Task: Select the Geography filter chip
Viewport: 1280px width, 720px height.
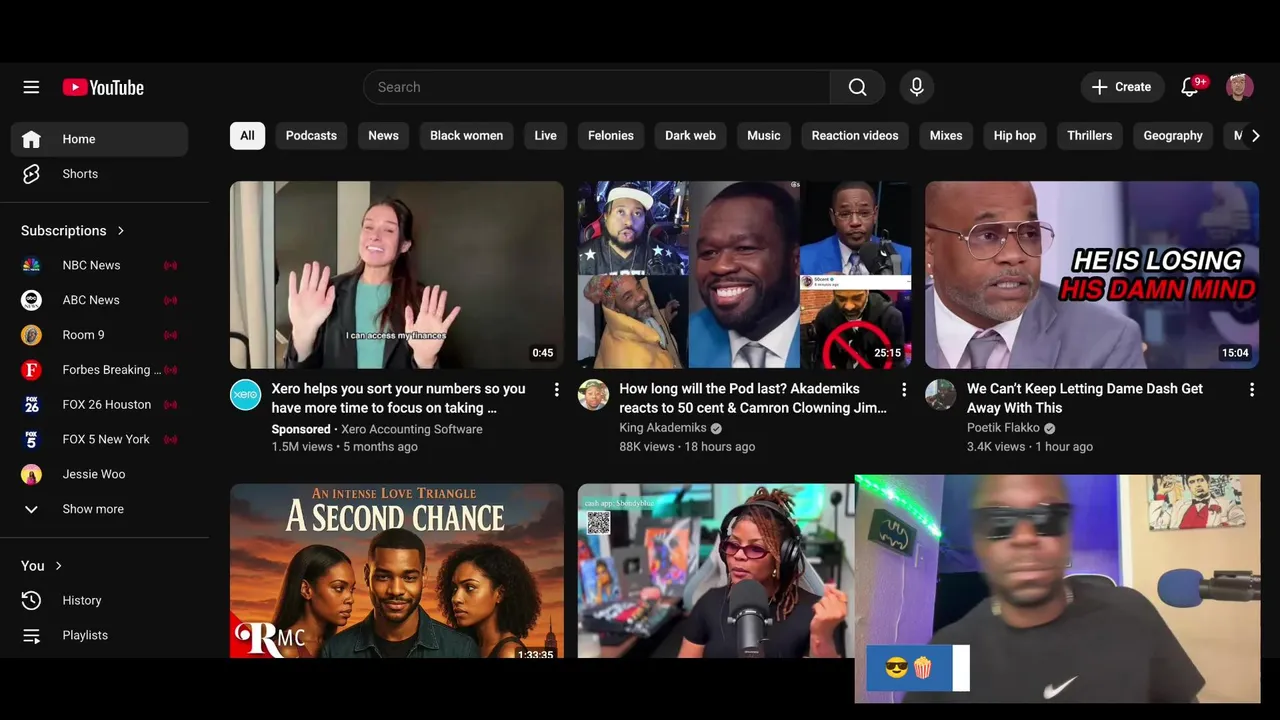Action: 1173,136
